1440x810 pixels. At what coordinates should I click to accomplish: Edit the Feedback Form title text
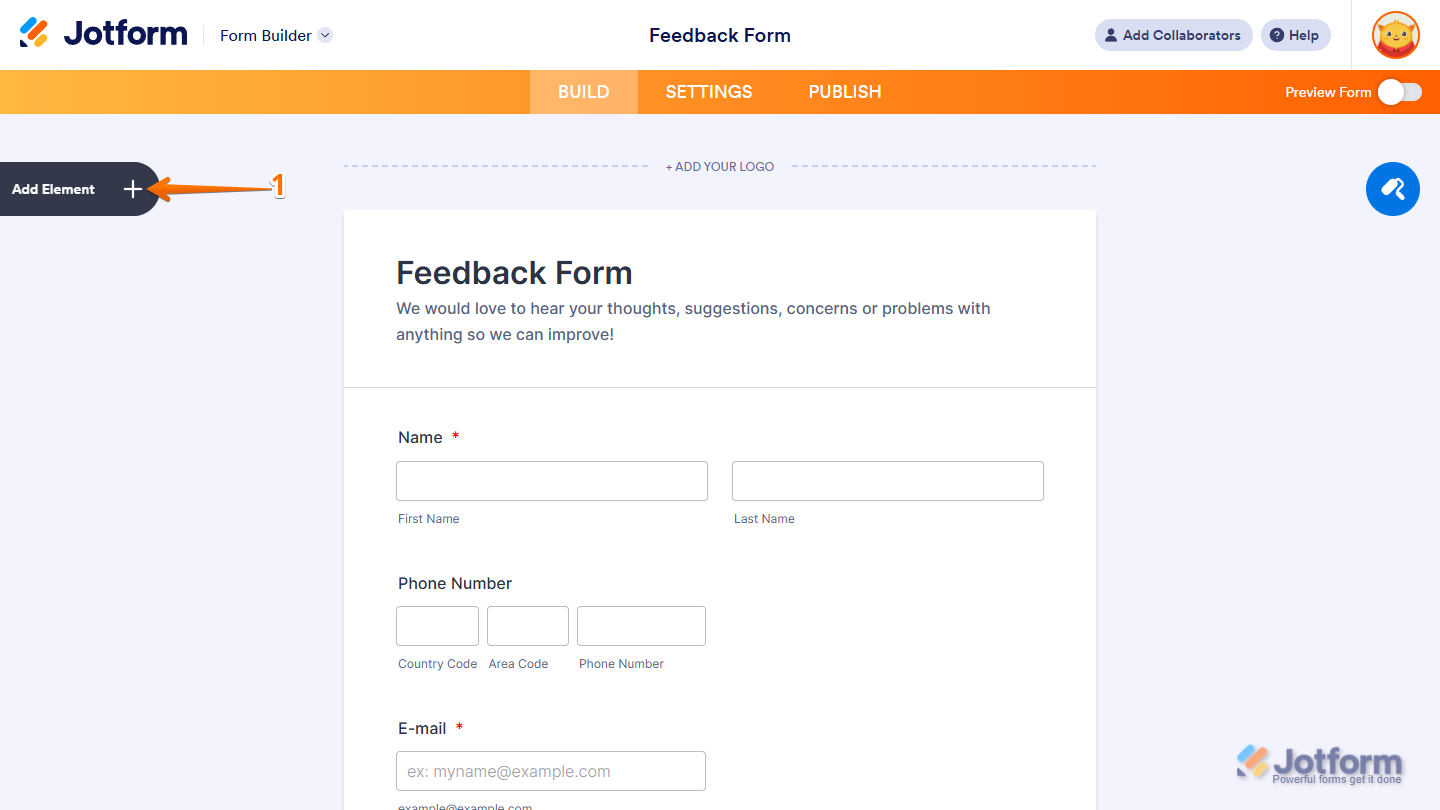click(514, 272)
